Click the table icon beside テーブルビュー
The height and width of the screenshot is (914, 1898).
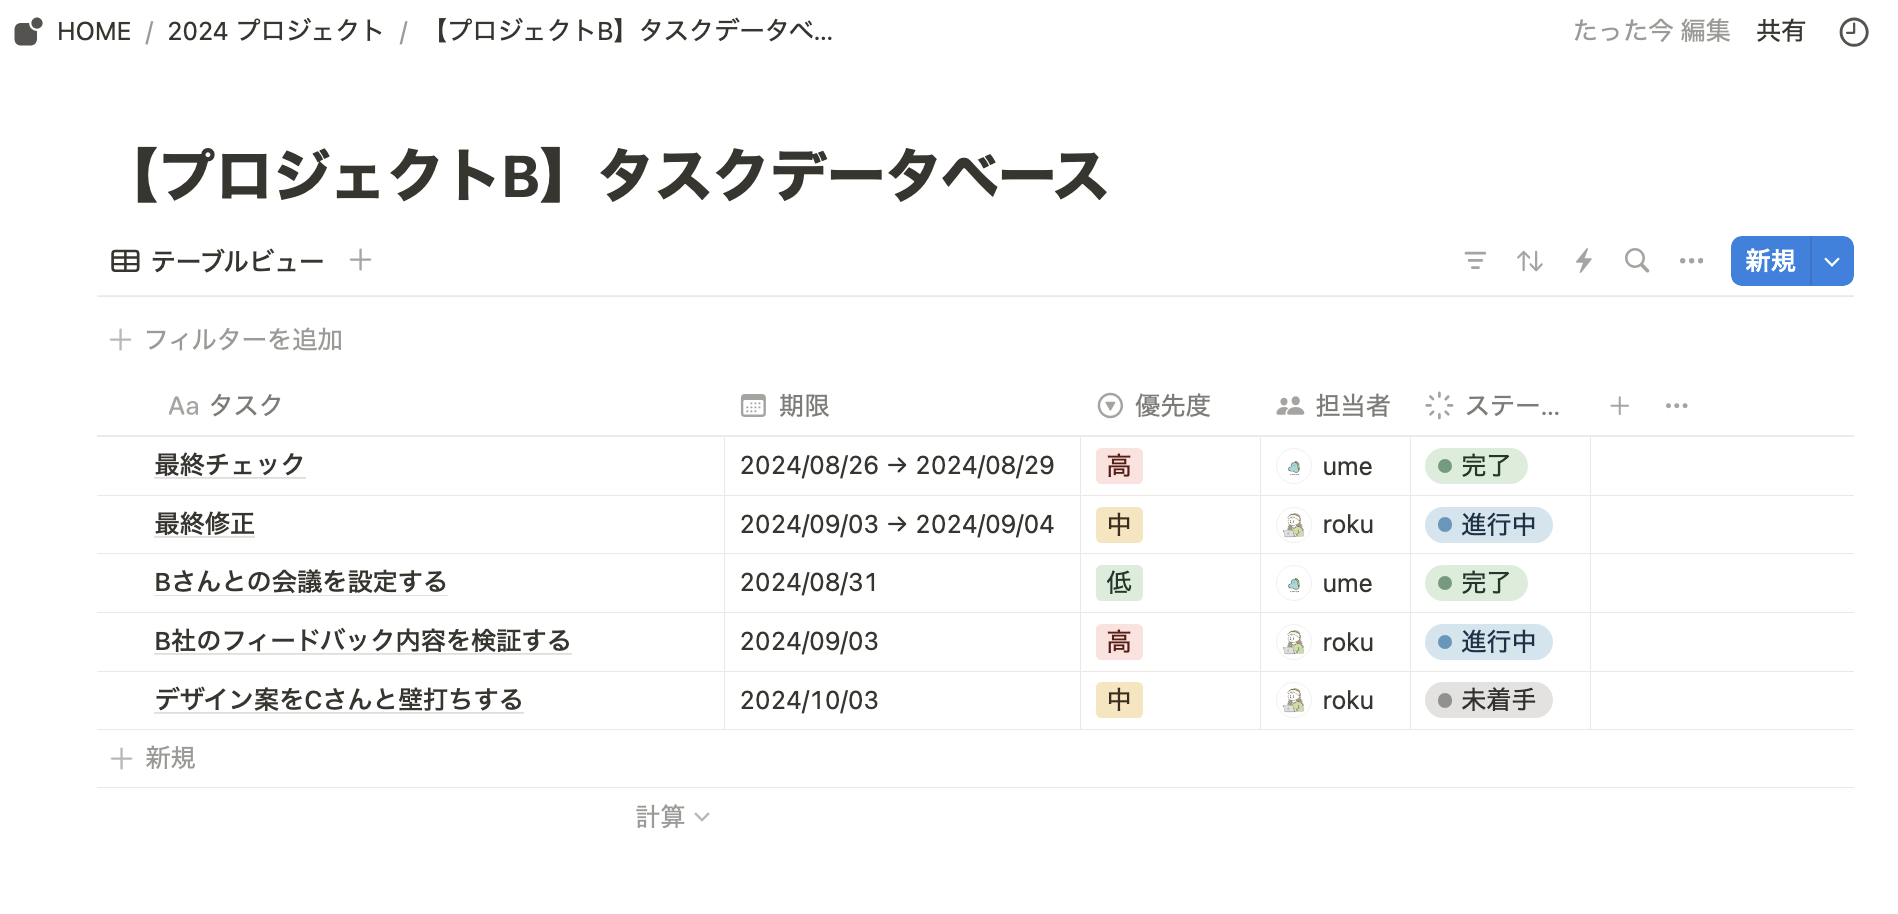click(x=125, y=261)
